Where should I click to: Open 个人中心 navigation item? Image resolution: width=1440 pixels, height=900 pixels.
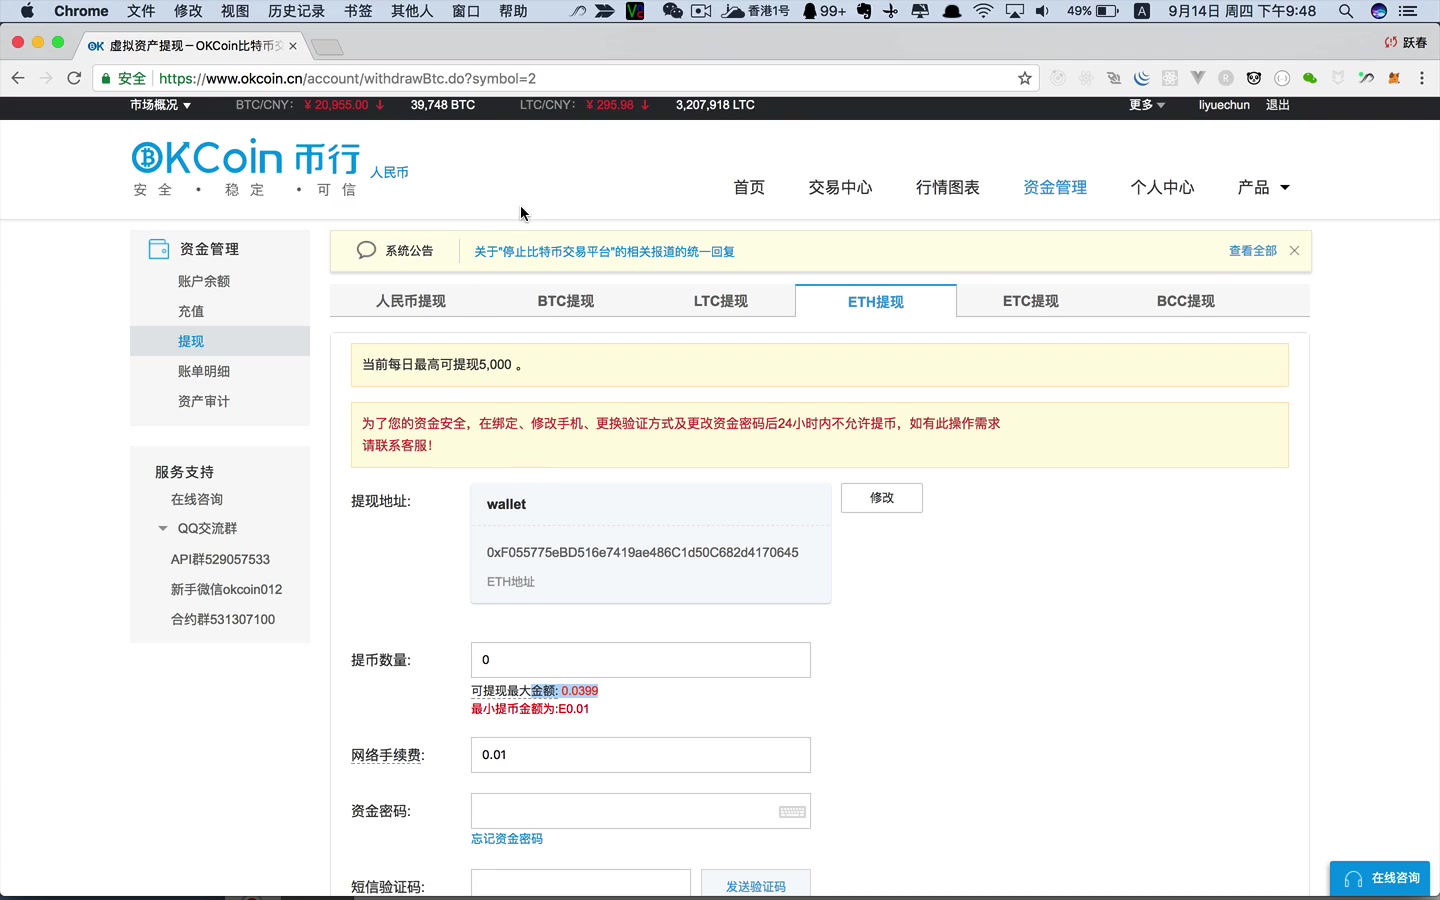(1162, 187)
